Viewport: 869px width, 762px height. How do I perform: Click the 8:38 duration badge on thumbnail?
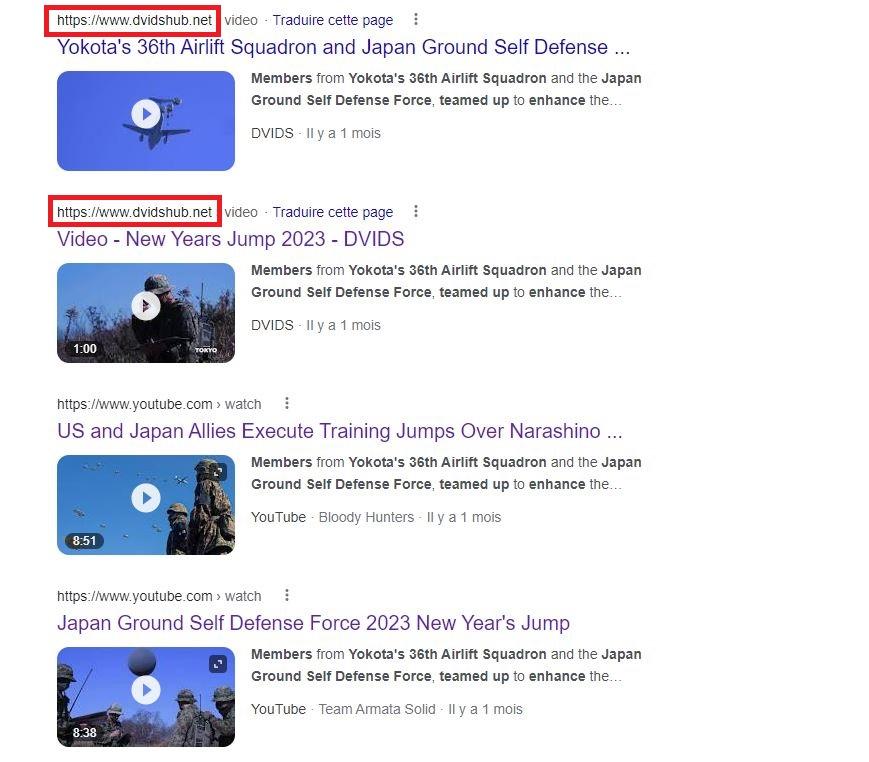[x=84, y=733]
